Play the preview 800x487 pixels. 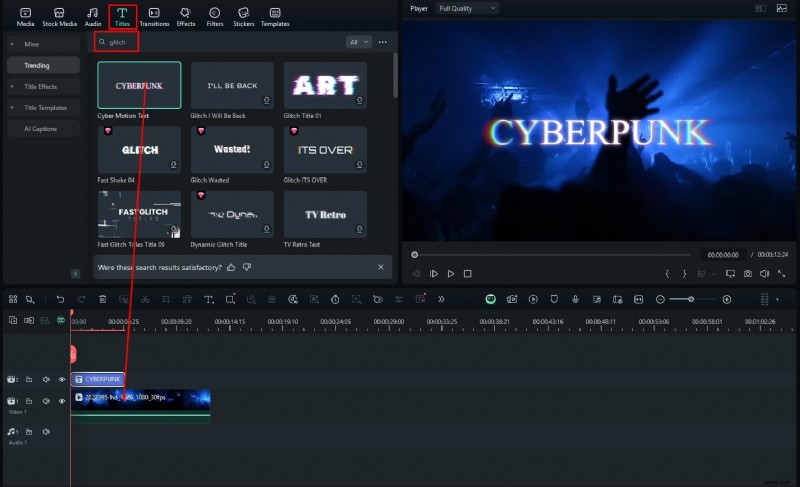(451, 274)
